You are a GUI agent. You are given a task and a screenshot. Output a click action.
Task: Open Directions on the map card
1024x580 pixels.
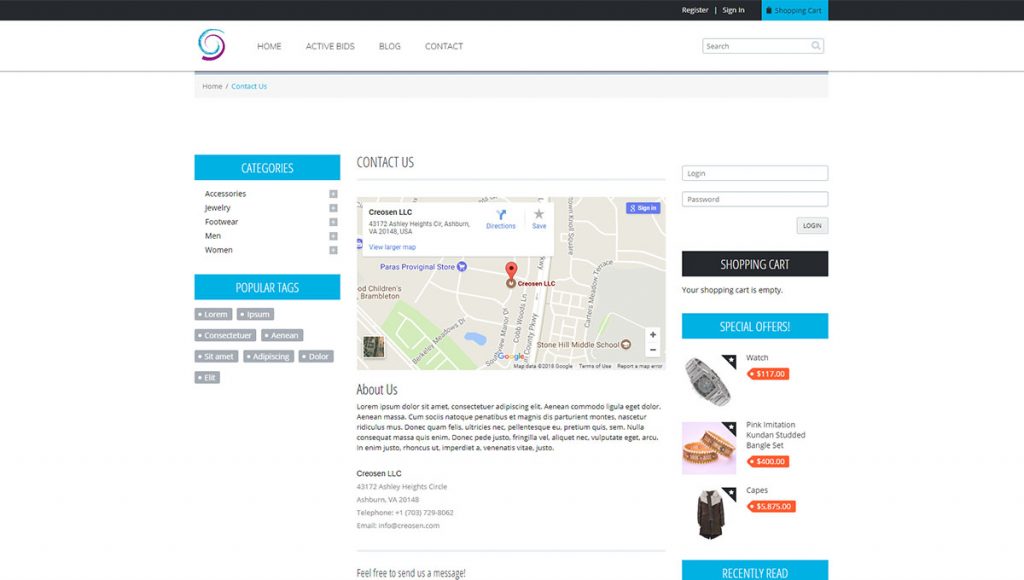500,219
